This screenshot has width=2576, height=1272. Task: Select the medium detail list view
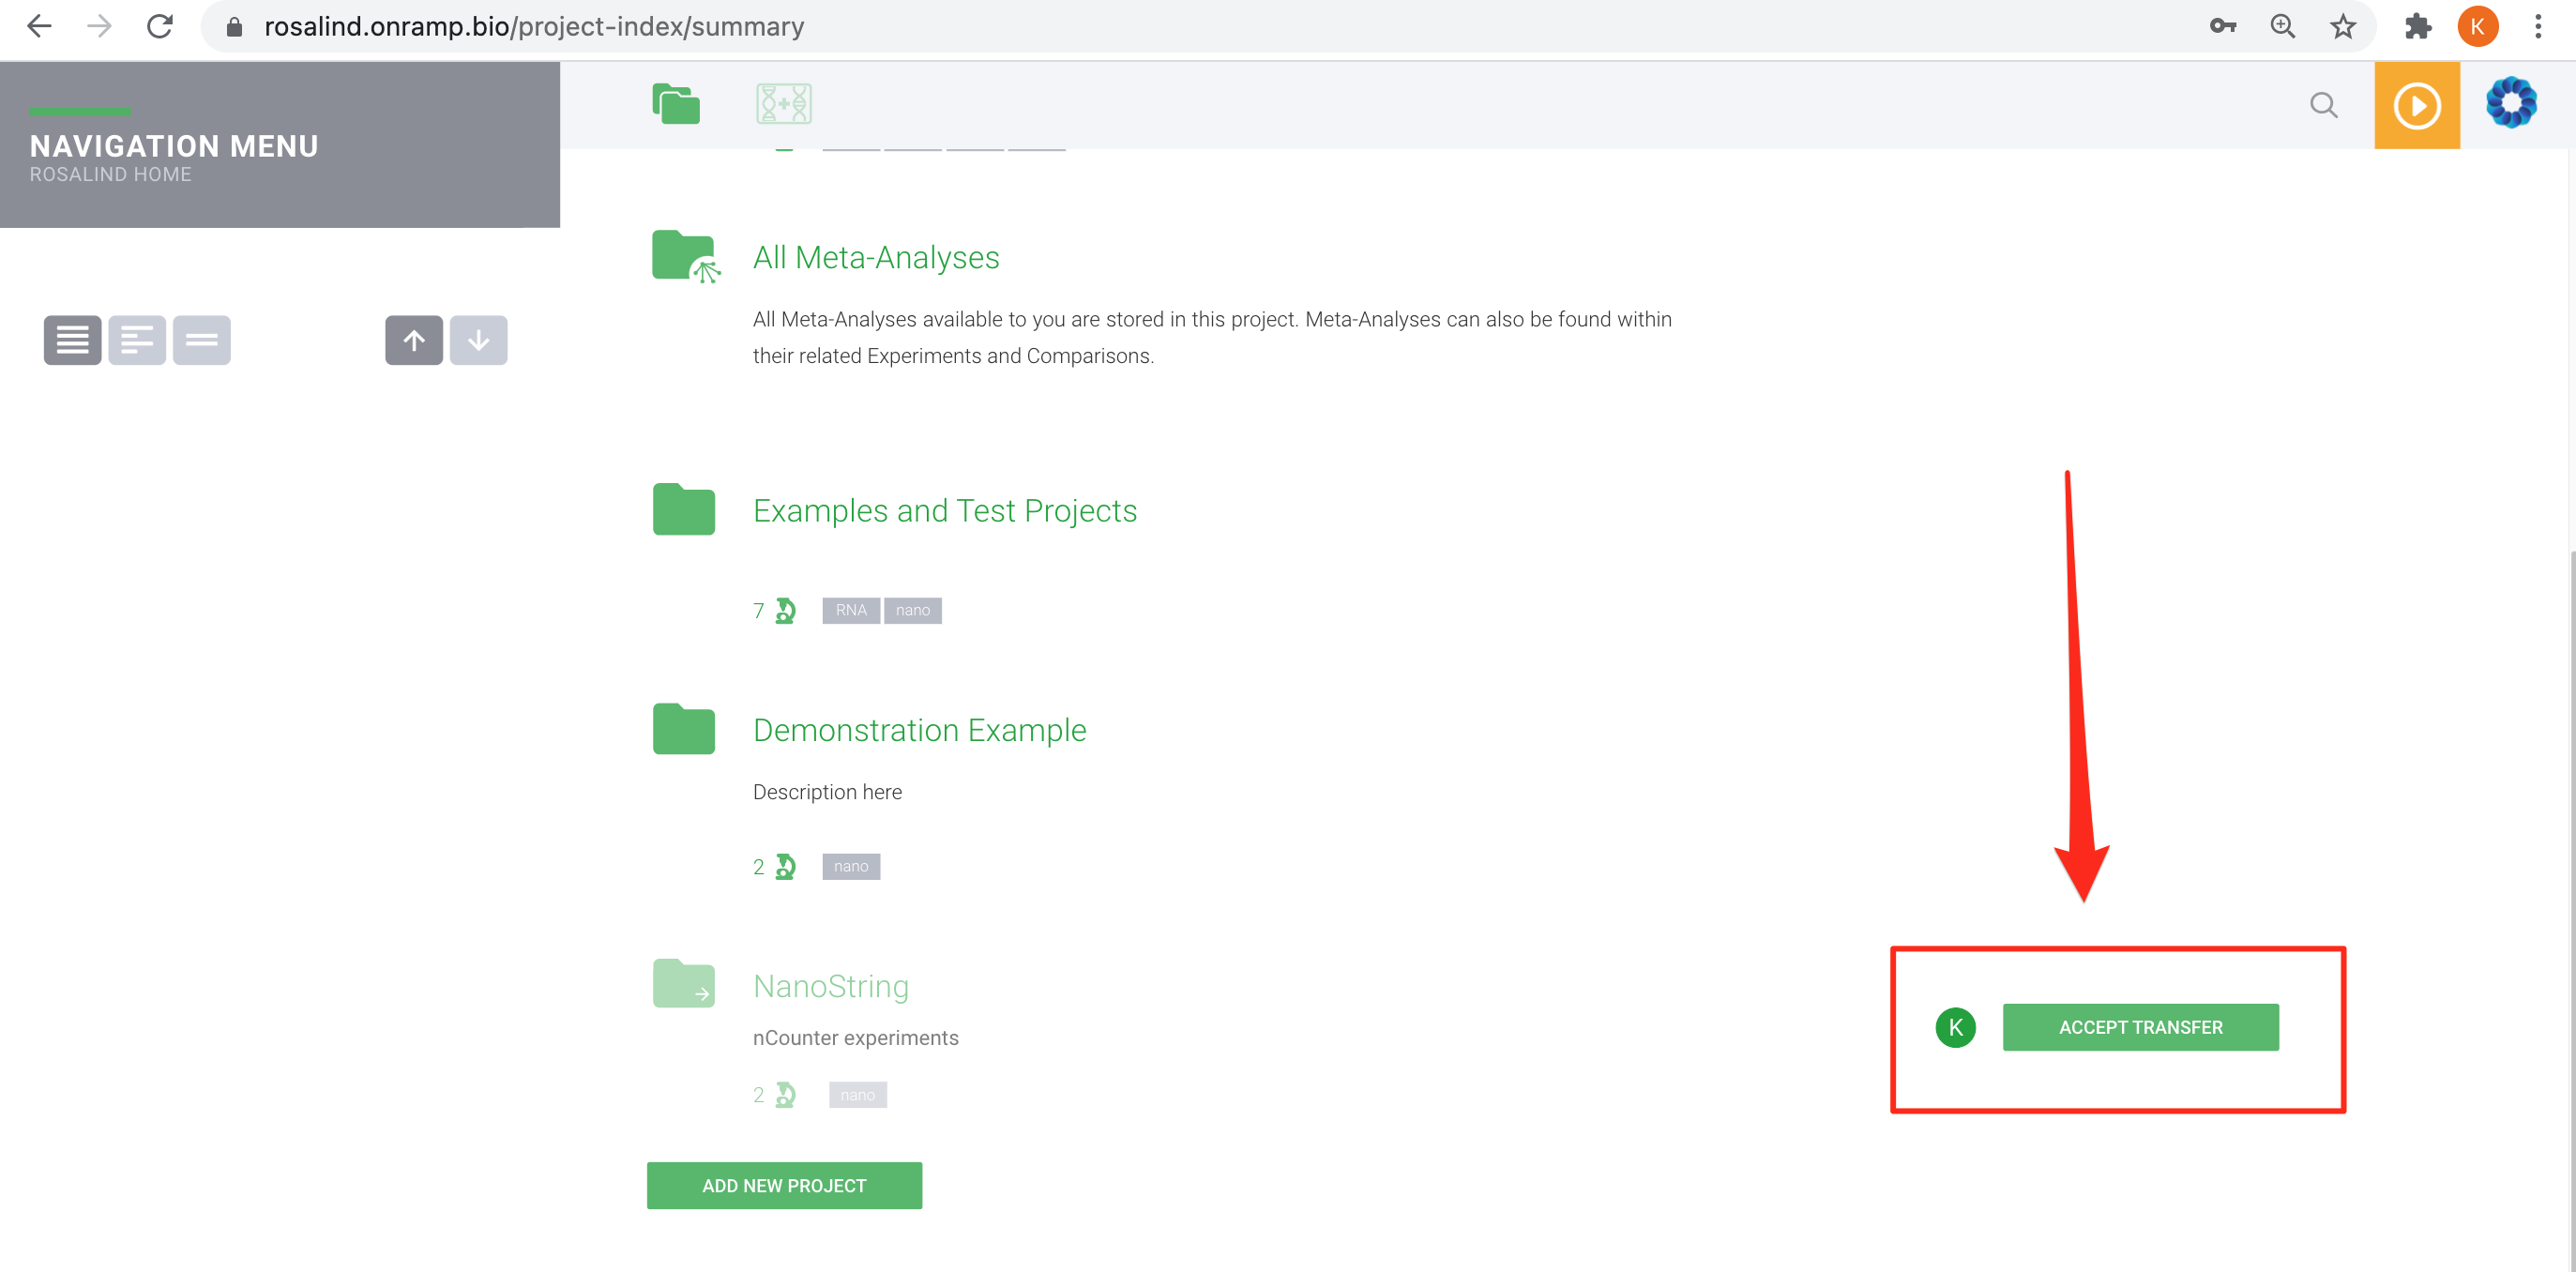click(x=137, y=341)
